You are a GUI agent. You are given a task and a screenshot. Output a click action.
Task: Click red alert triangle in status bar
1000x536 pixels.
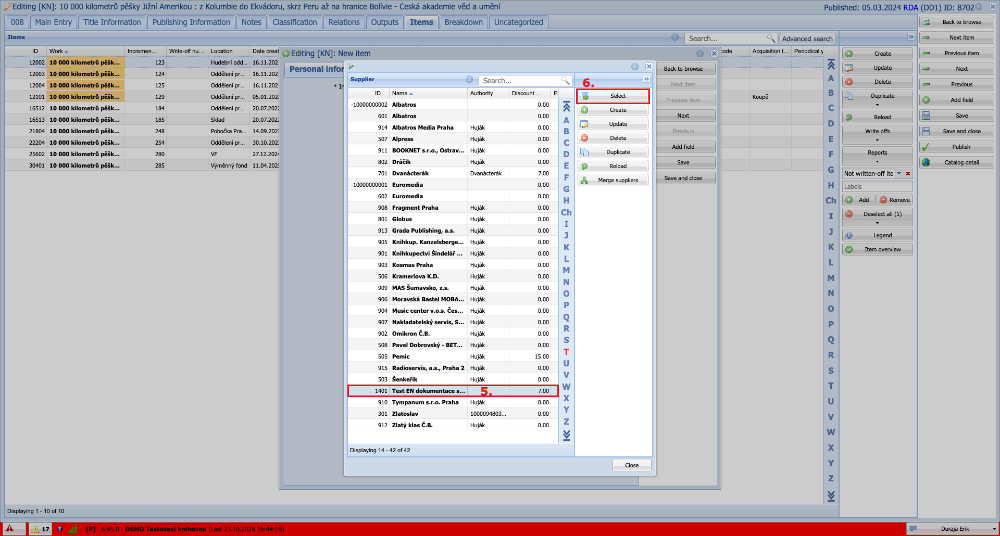(10, 528)
